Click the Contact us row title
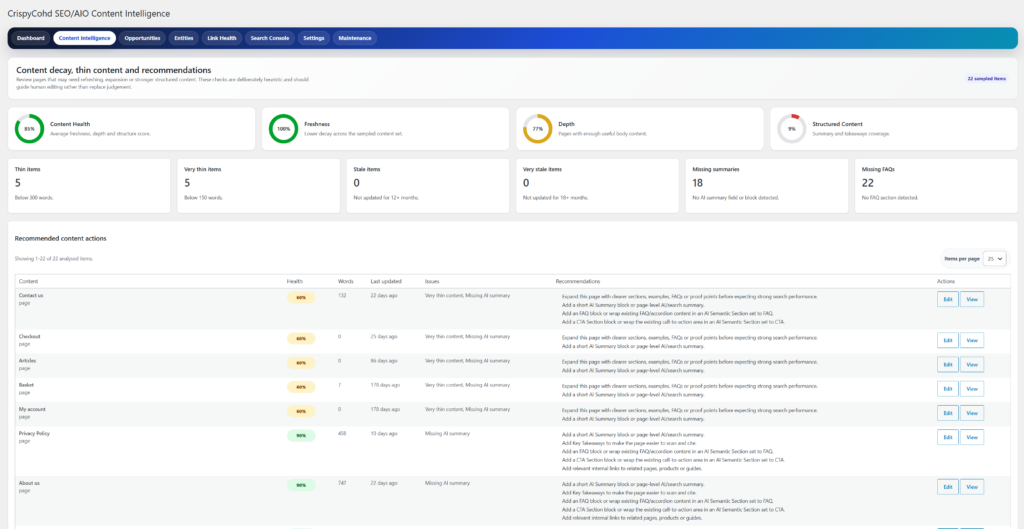The height and width of the screenshot is (529, 1024). point(31,295)
